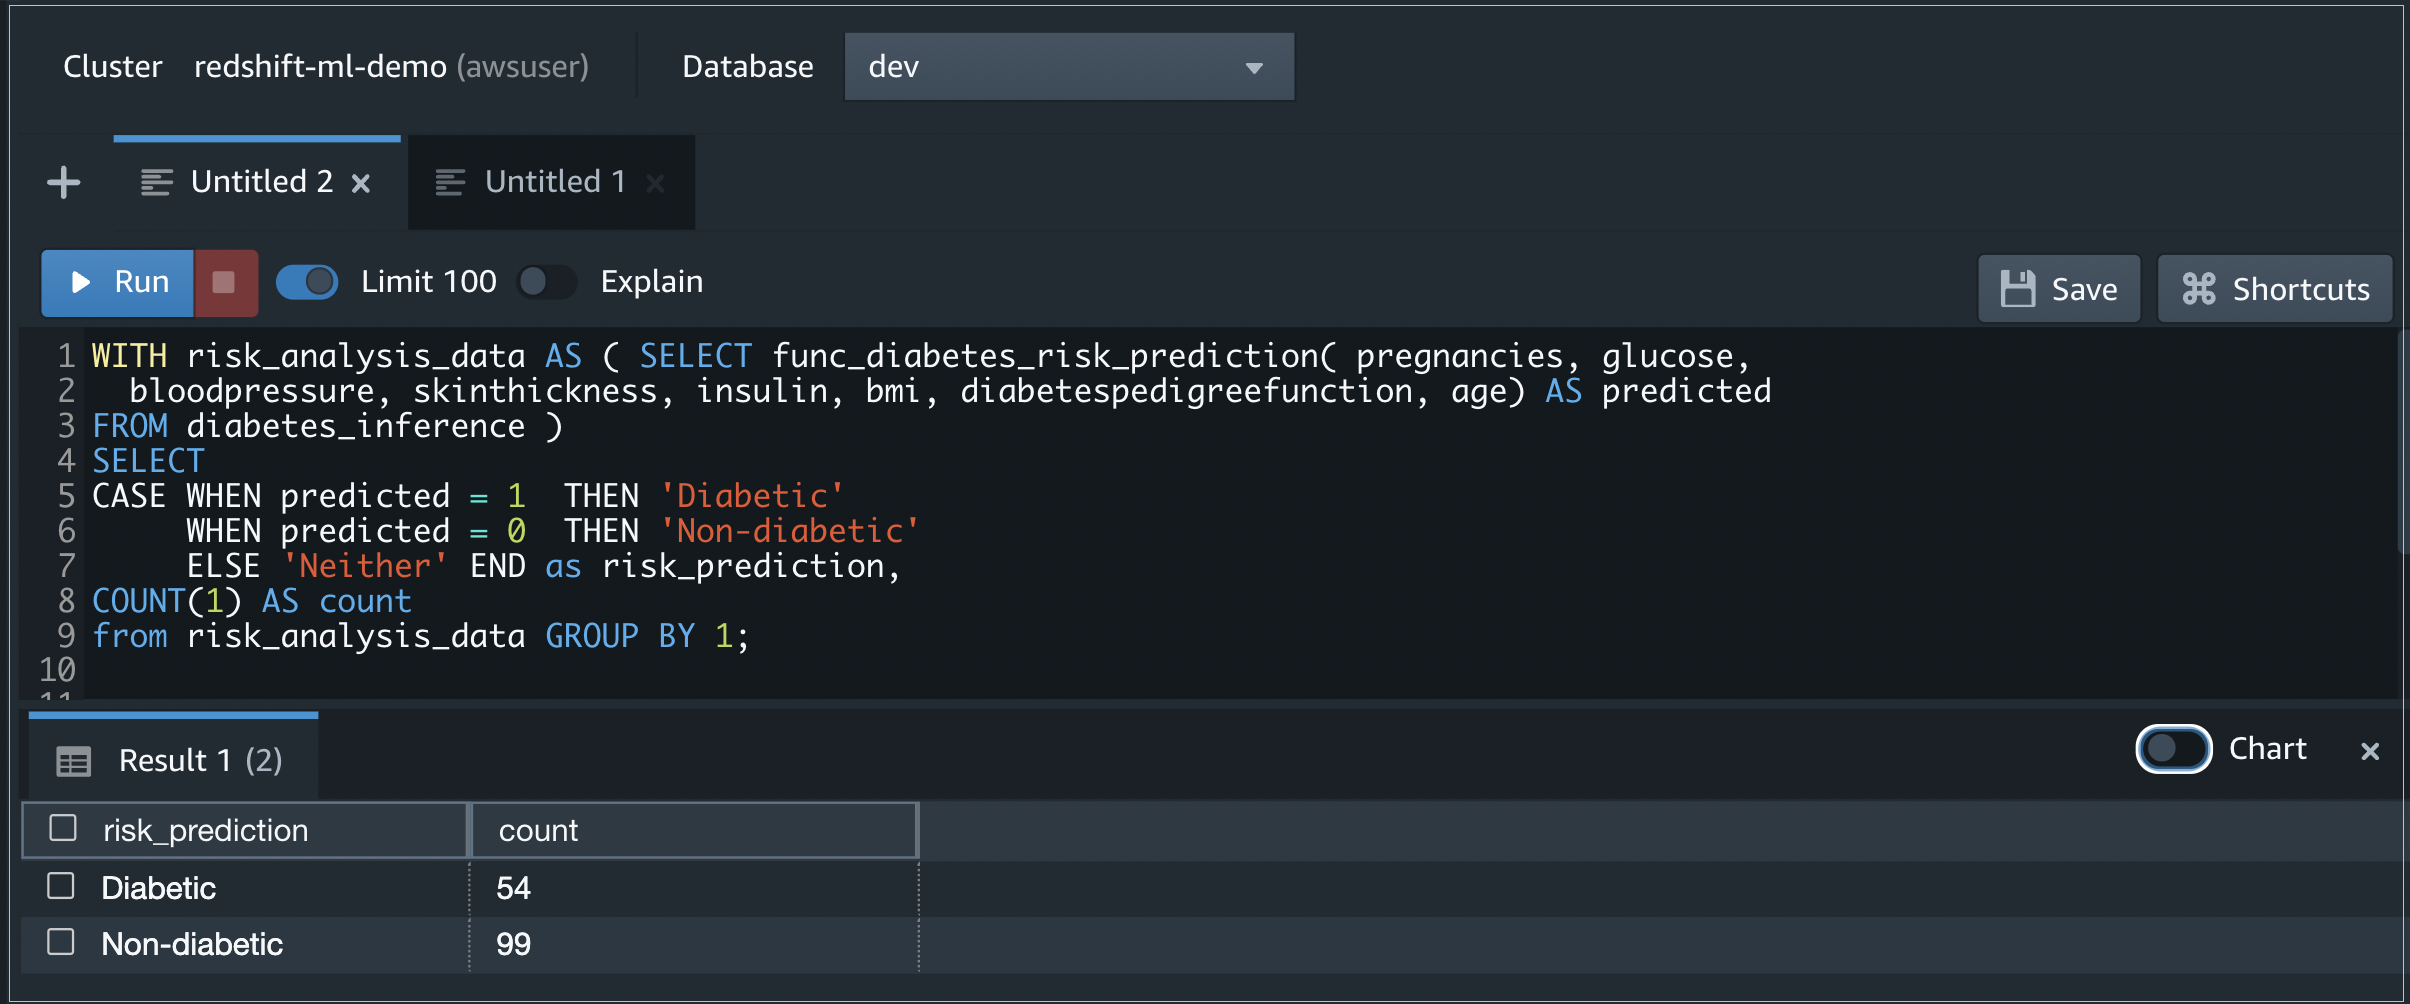Check the Non-diabetic row checkbox
The width and height of the screenshot is (2410, 1004).
click(61, 943)
